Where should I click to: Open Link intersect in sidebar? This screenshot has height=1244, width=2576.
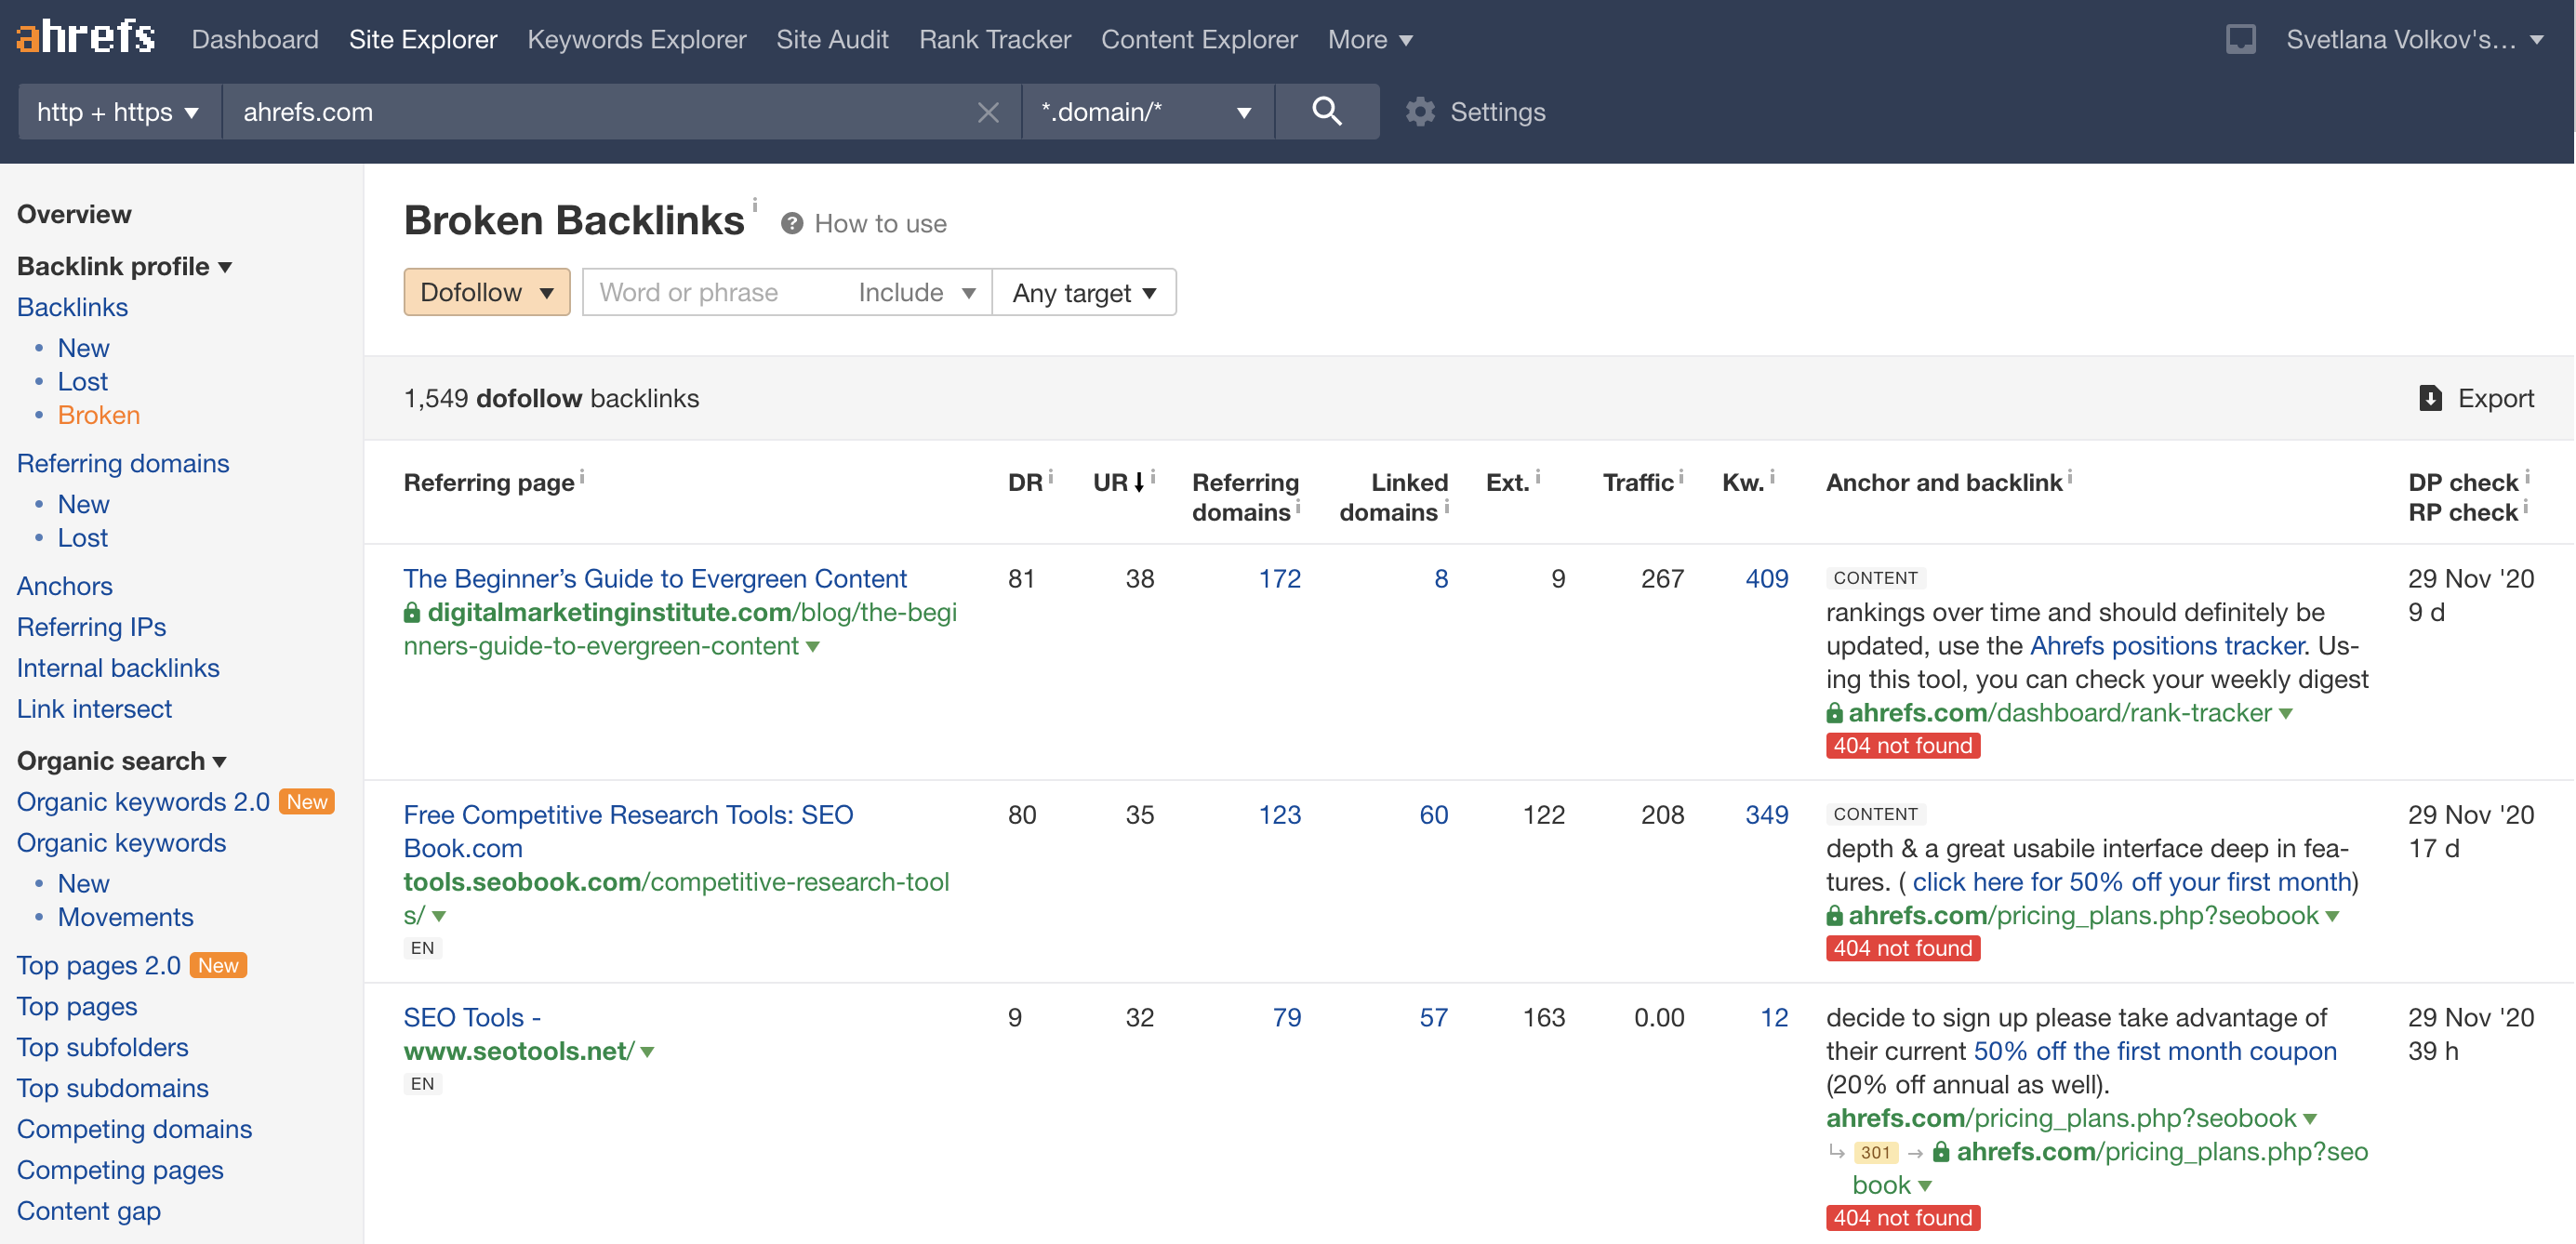(x=94, y=709)
